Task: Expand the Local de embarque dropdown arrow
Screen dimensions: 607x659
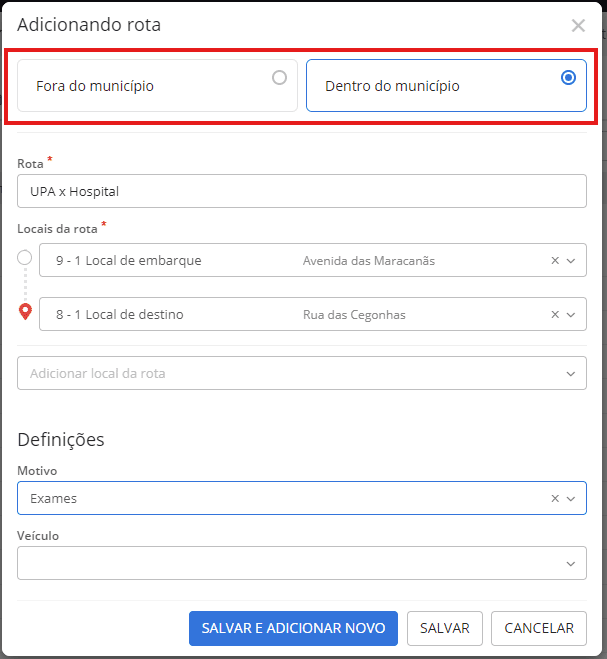Action: pos(571,261)
